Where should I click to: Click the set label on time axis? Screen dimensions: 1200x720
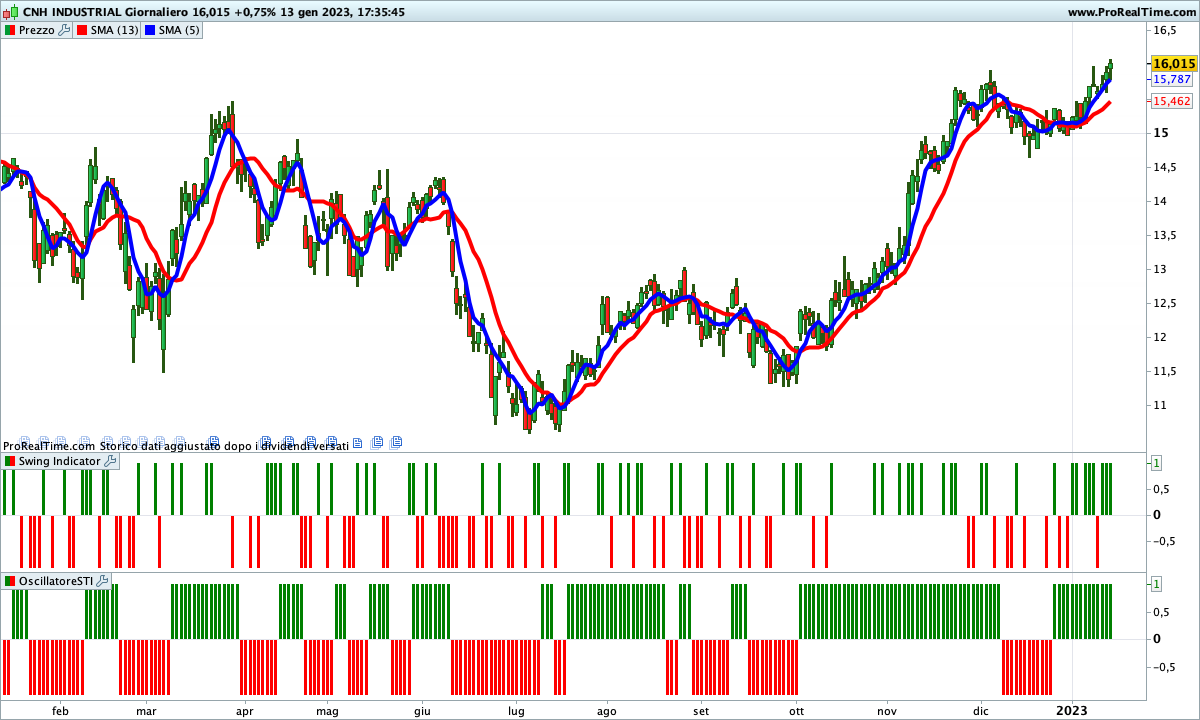tap(701, 710)
